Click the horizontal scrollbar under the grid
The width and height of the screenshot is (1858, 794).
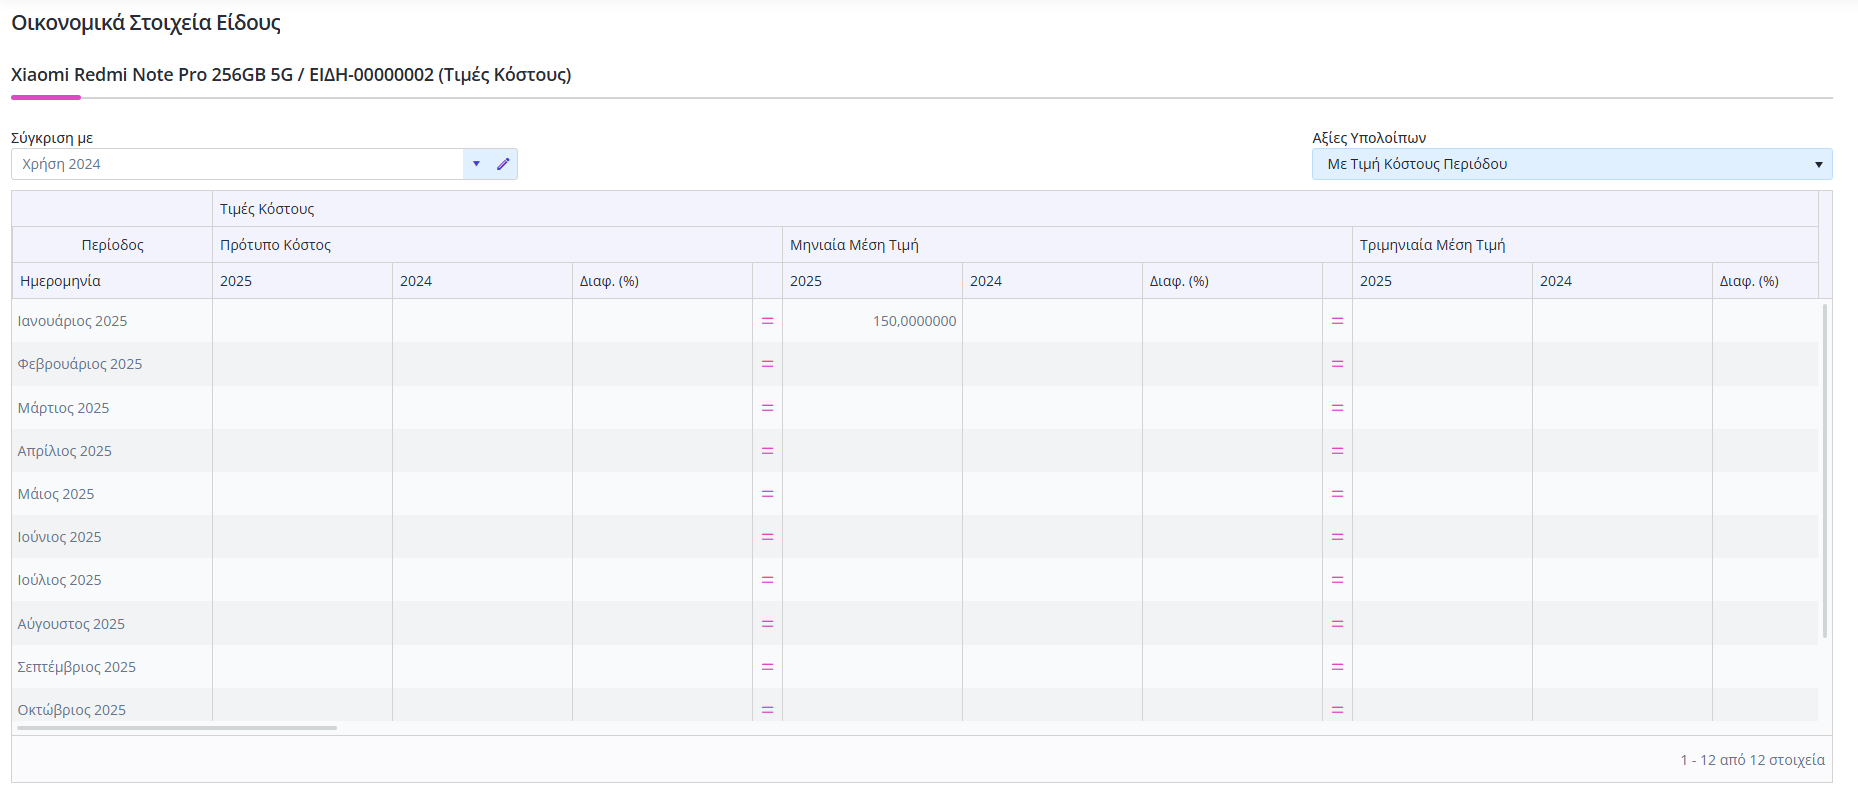(x=177, y=728)
